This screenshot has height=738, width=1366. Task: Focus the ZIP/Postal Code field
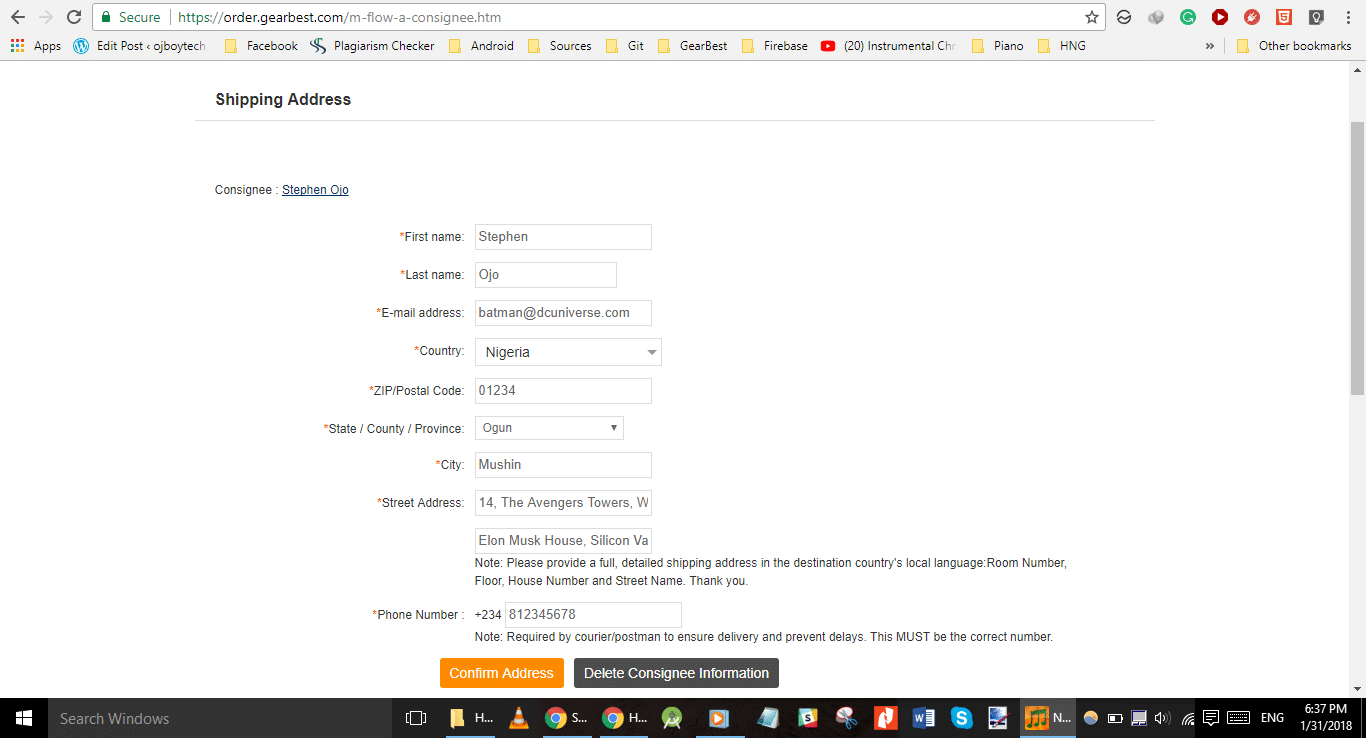pyautogui.click(x=563, y=390)
